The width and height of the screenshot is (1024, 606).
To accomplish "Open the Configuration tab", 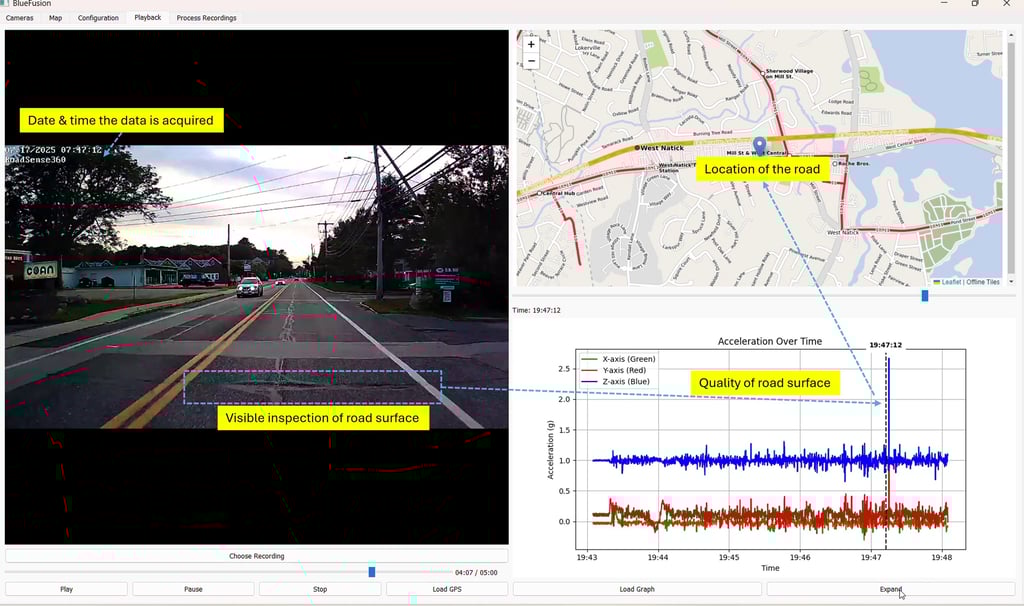I will [x=98, y=18].
